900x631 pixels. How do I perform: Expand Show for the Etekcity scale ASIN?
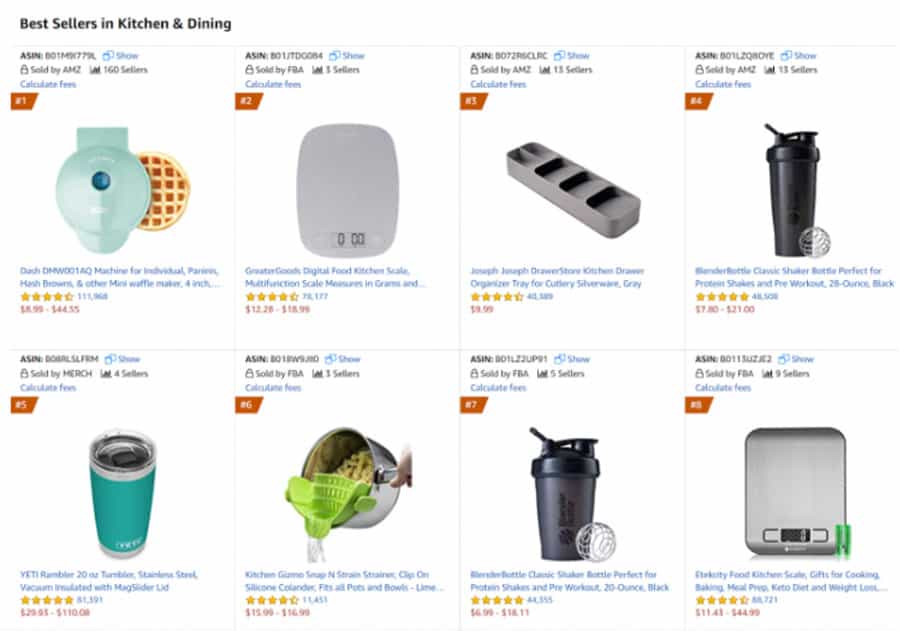[804, 359]
